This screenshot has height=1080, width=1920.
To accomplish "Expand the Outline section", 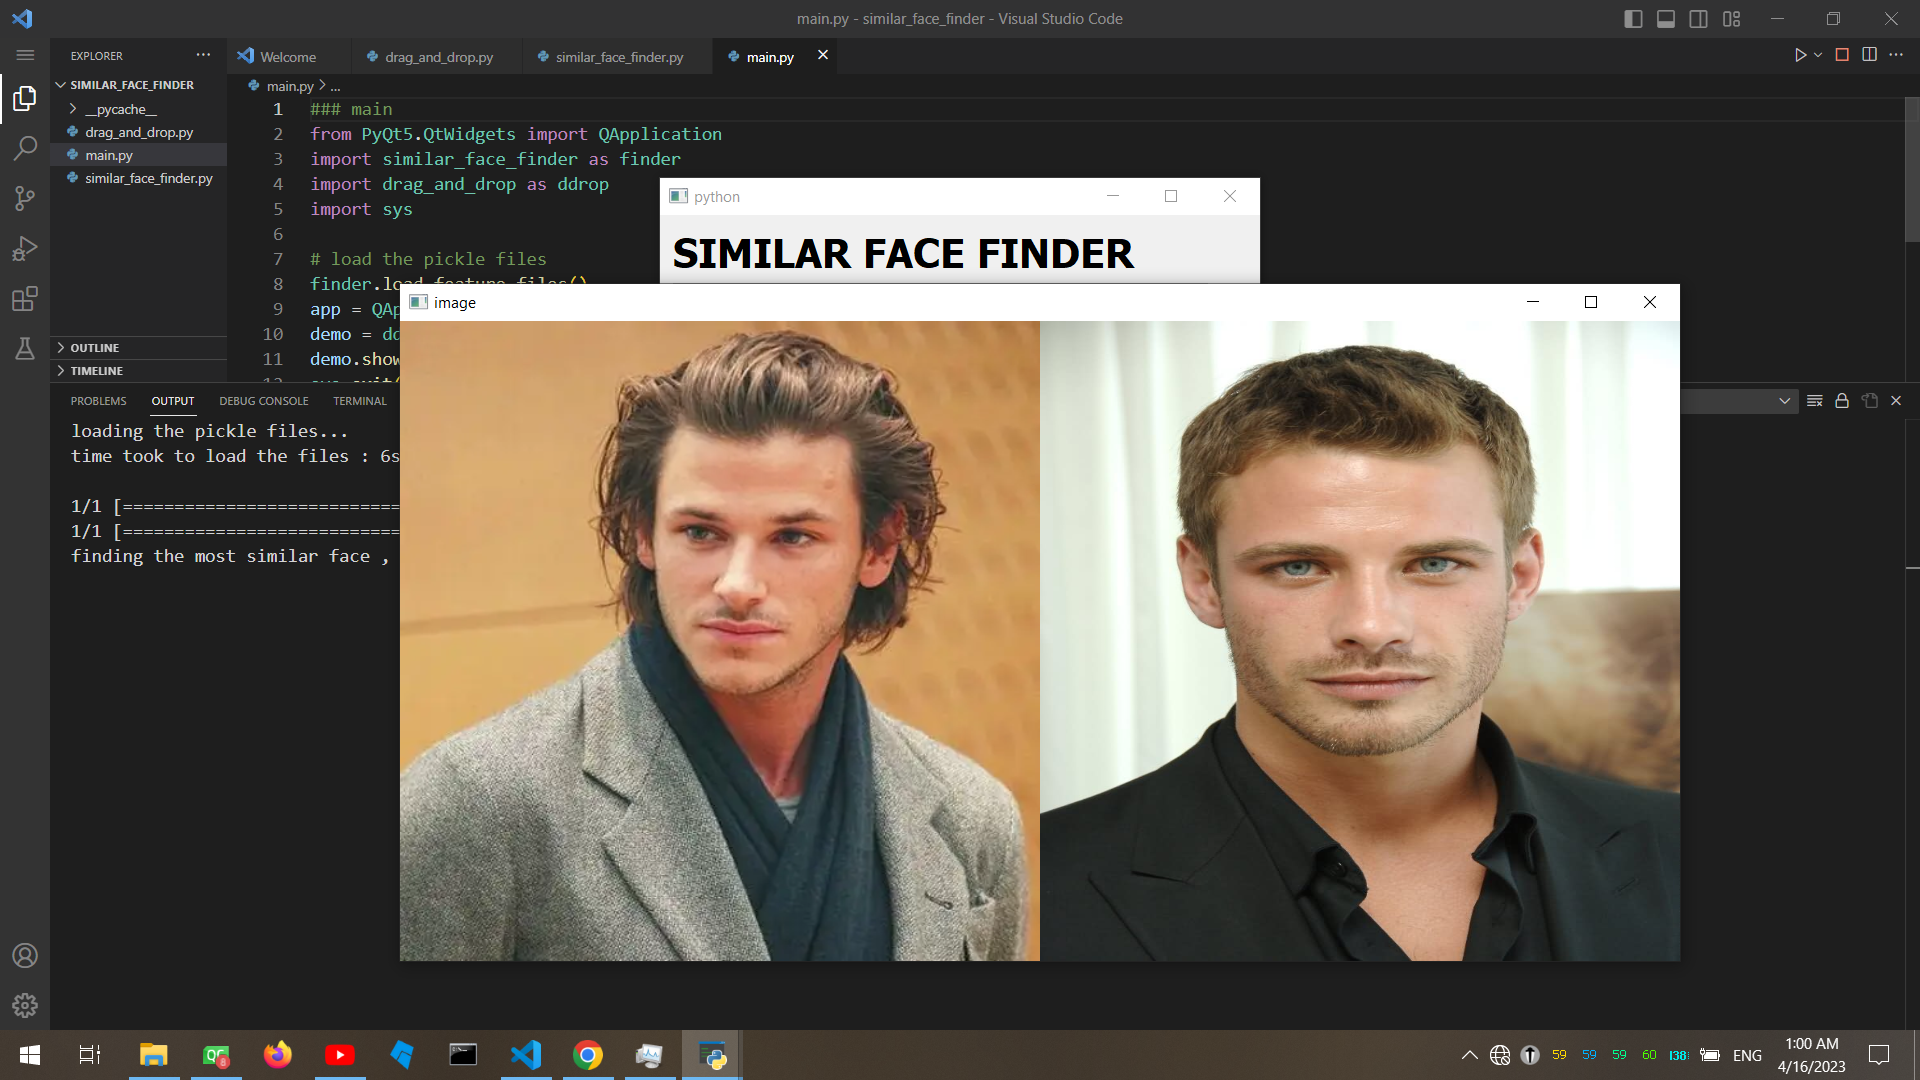I will point(95,347).
